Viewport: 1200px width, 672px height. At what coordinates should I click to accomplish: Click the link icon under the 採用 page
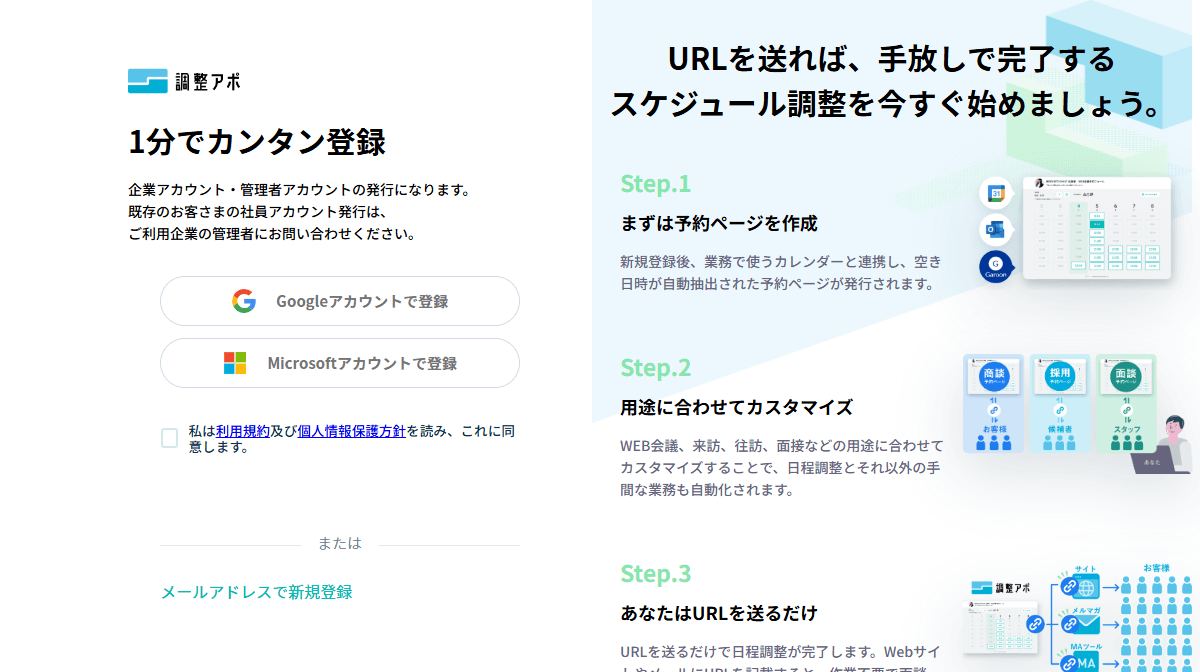tap(1061, 410)
